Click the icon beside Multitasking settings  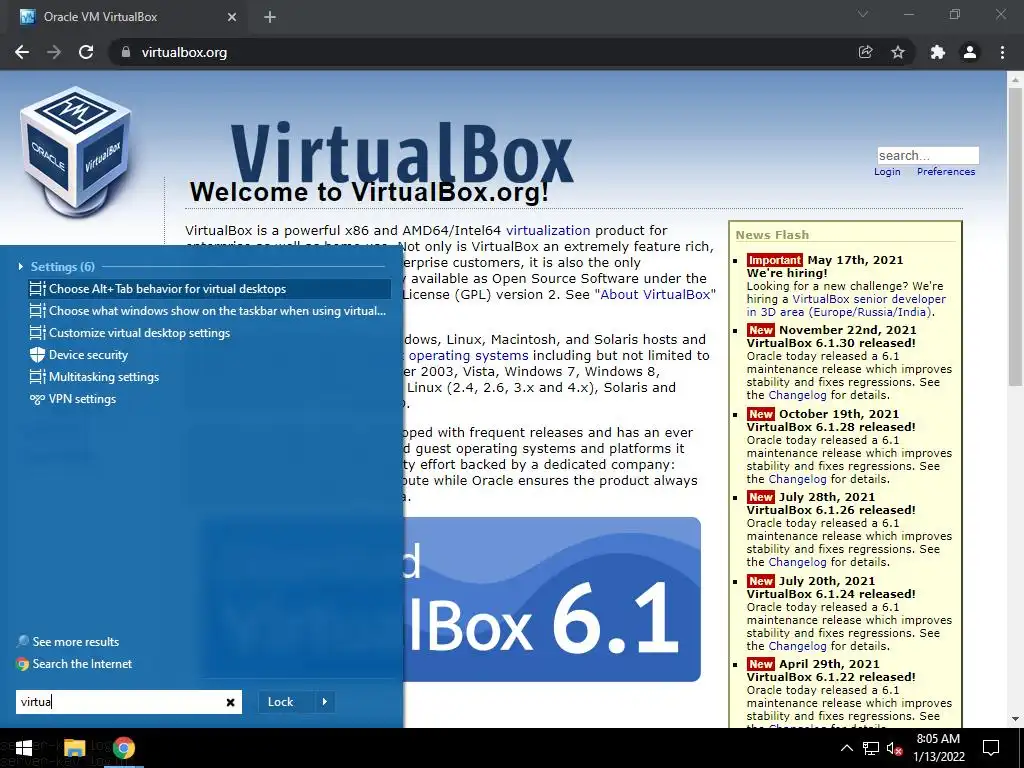tap(37, 377)
